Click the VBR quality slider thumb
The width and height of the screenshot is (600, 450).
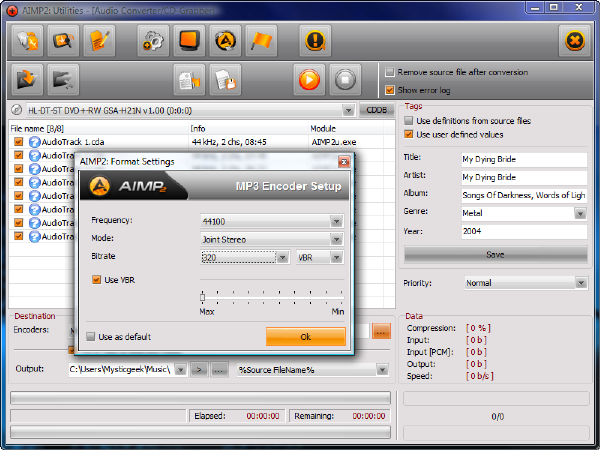coord(202,297)
